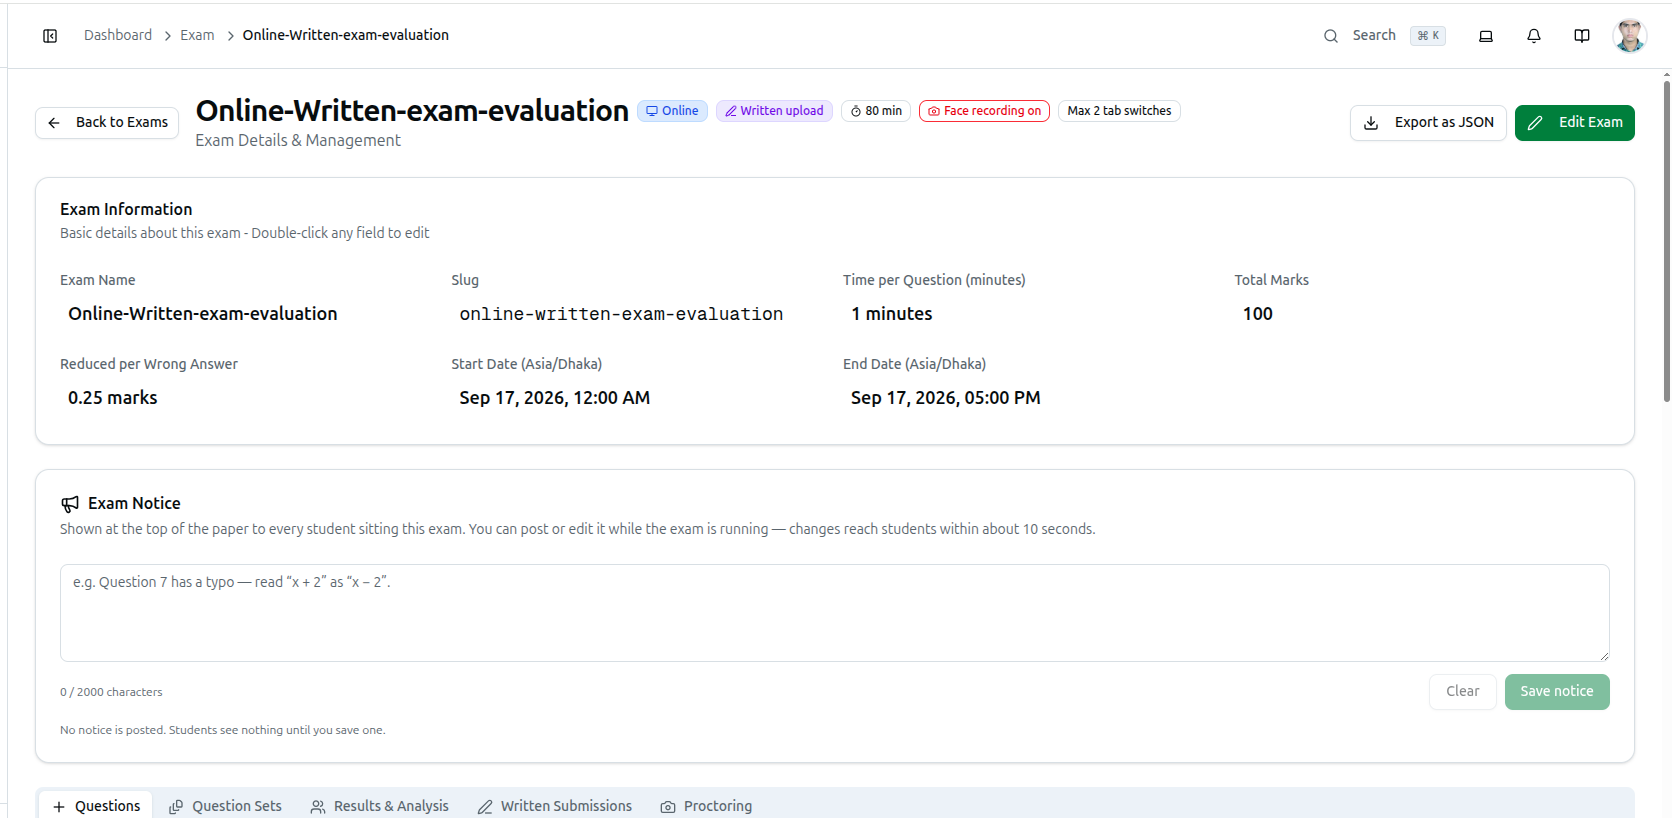Click the search magnifier icon
This screenshot has height=818, width=1672.
pyautogui.click(x=1331, y=36)
